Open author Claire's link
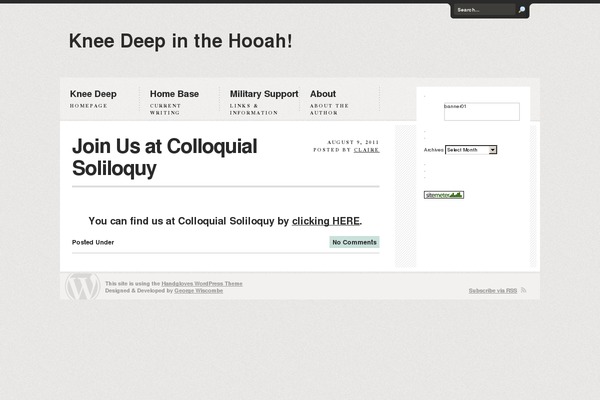This screenshot has height=400, width=600. 367,150
